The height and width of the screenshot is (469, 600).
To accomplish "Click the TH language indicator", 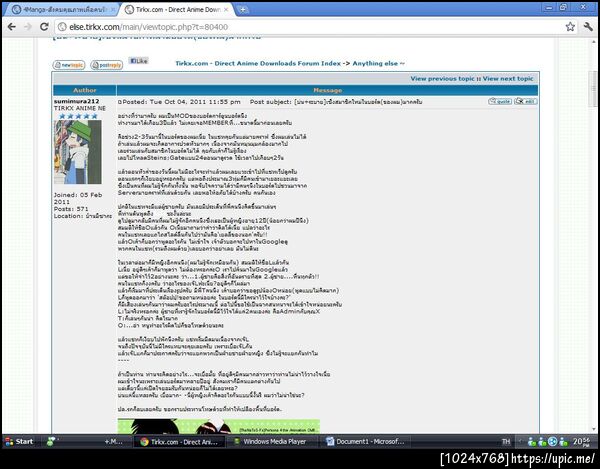I will point(506,442).
